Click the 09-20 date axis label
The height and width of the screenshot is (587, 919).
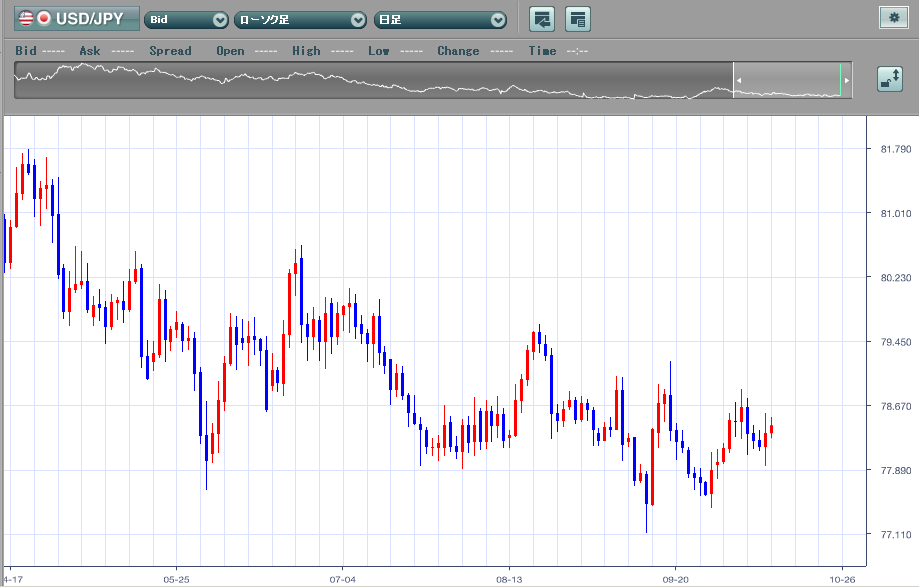675,579
